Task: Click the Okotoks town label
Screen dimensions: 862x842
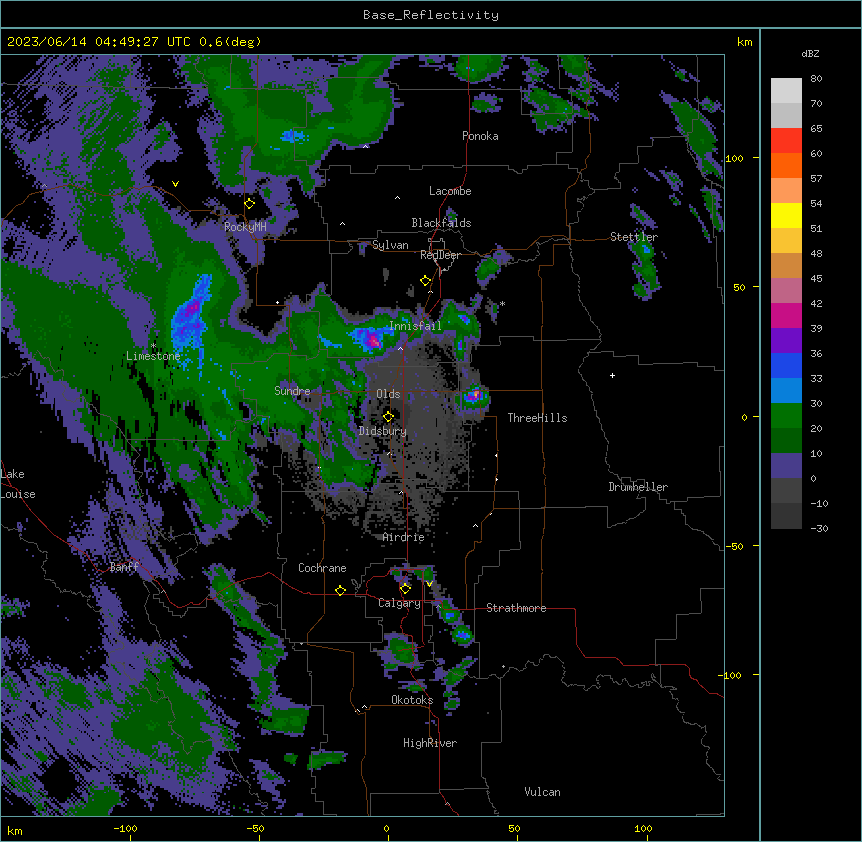Action: tap(412, 700)
